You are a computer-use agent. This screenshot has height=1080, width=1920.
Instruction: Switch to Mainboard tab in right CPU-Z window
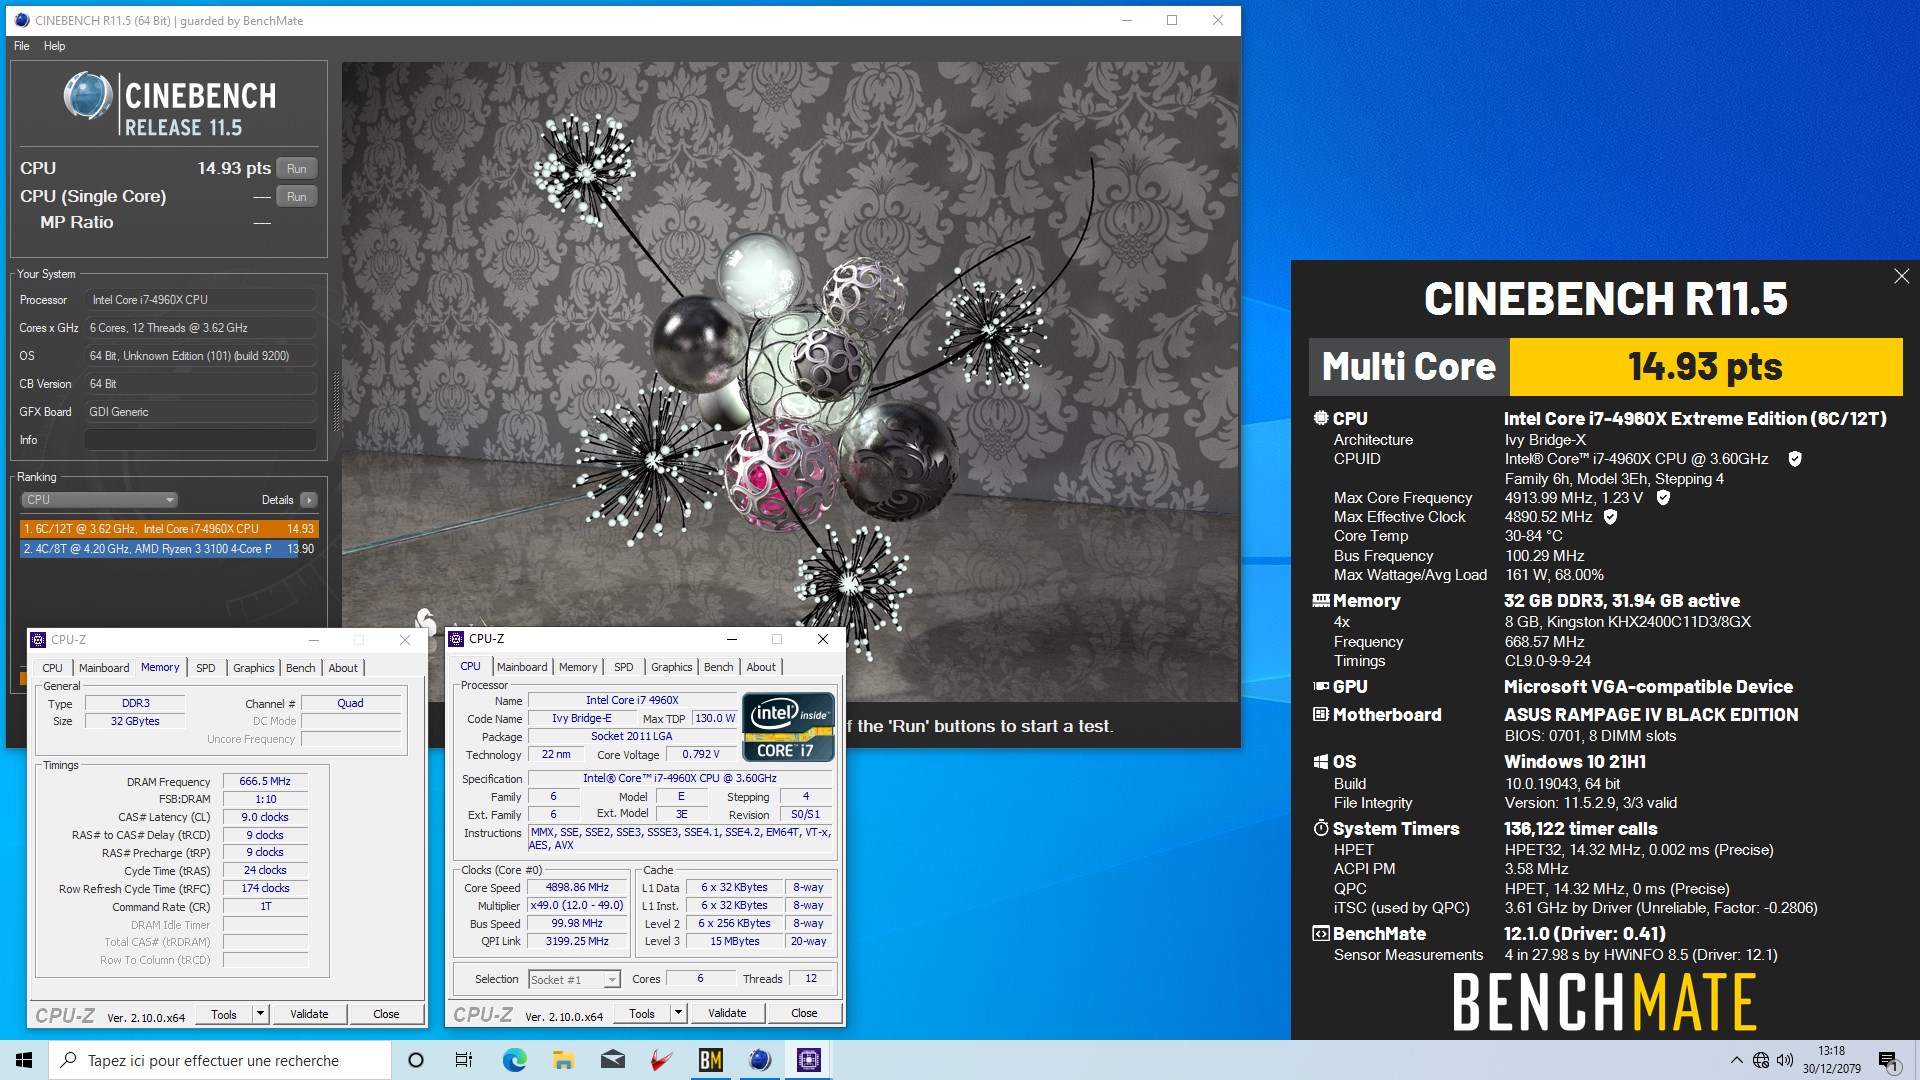click(x=522, y=667)
